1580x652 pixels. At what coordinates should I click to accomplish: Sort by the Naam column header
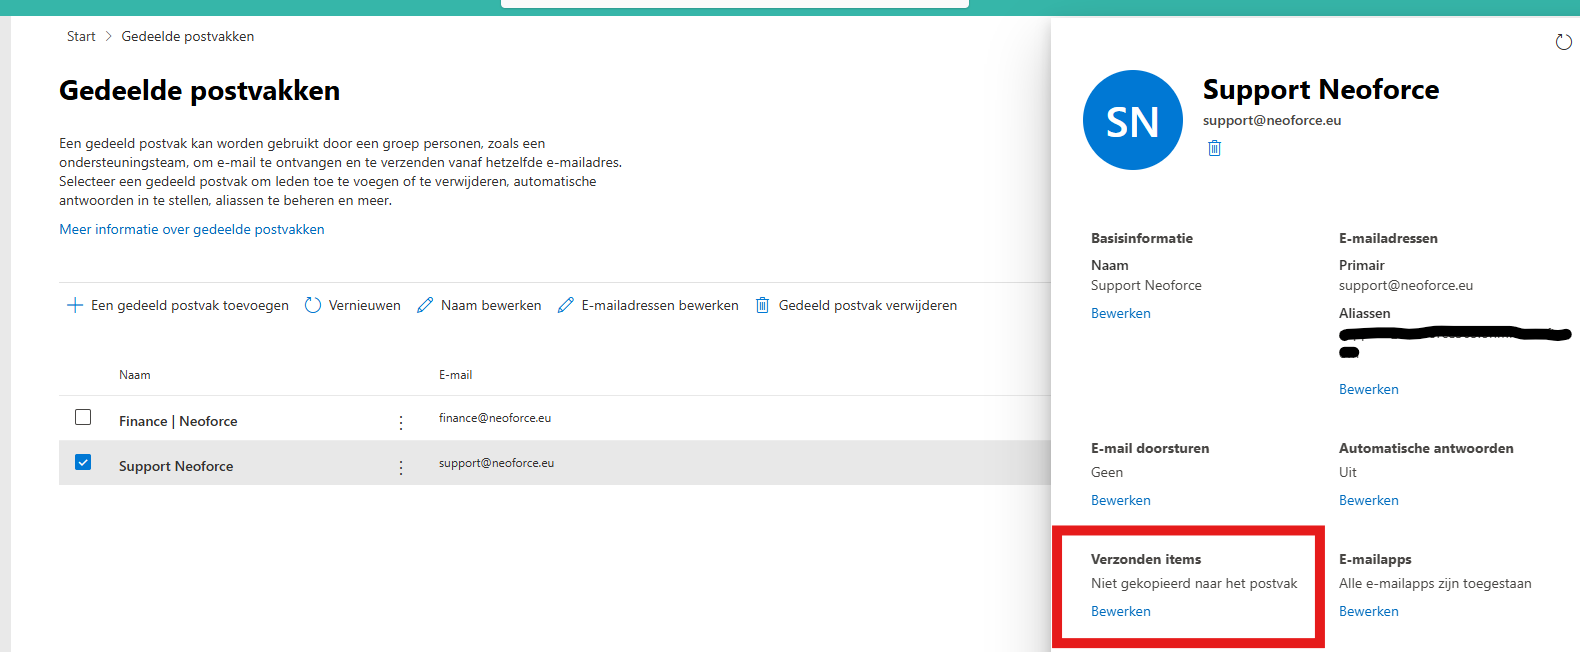pyautogui.click(x=135, y=375)
